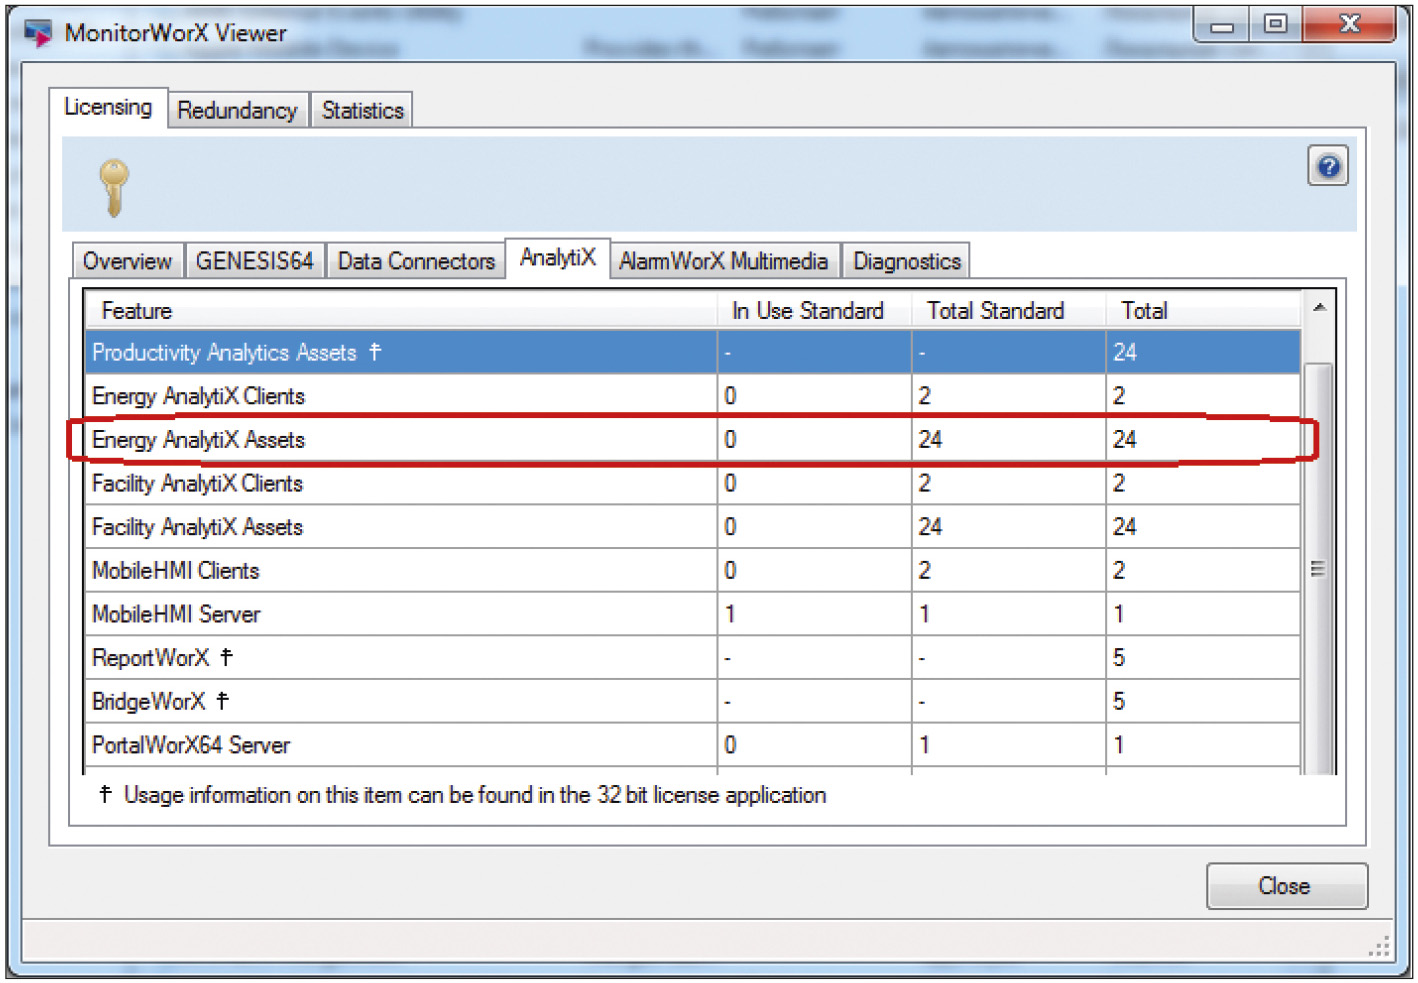
Task: Click the window resize grip corner
Action: pyautogui.click(x=1381, y=946)
